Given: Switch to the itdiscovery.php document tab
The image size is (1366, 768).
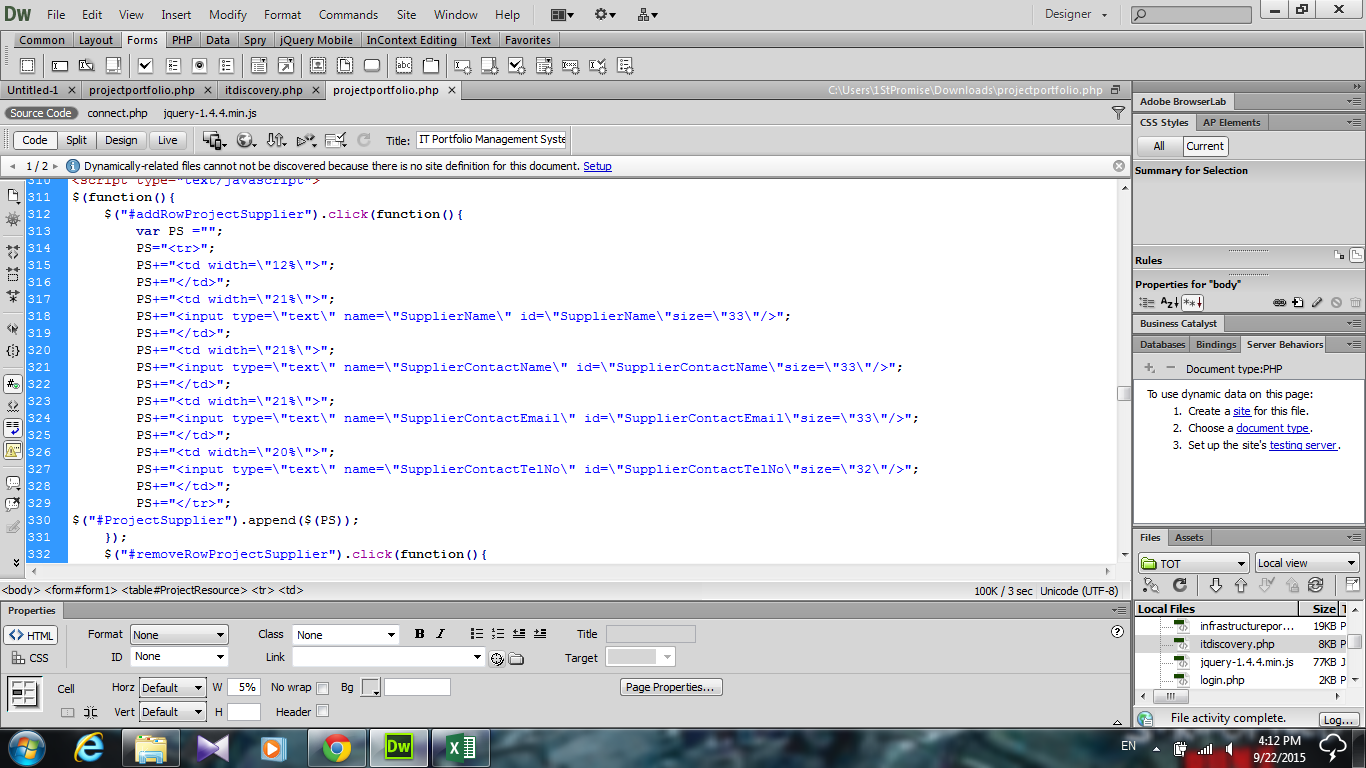Looking at the screenshot, I should [x=264, y=90].
